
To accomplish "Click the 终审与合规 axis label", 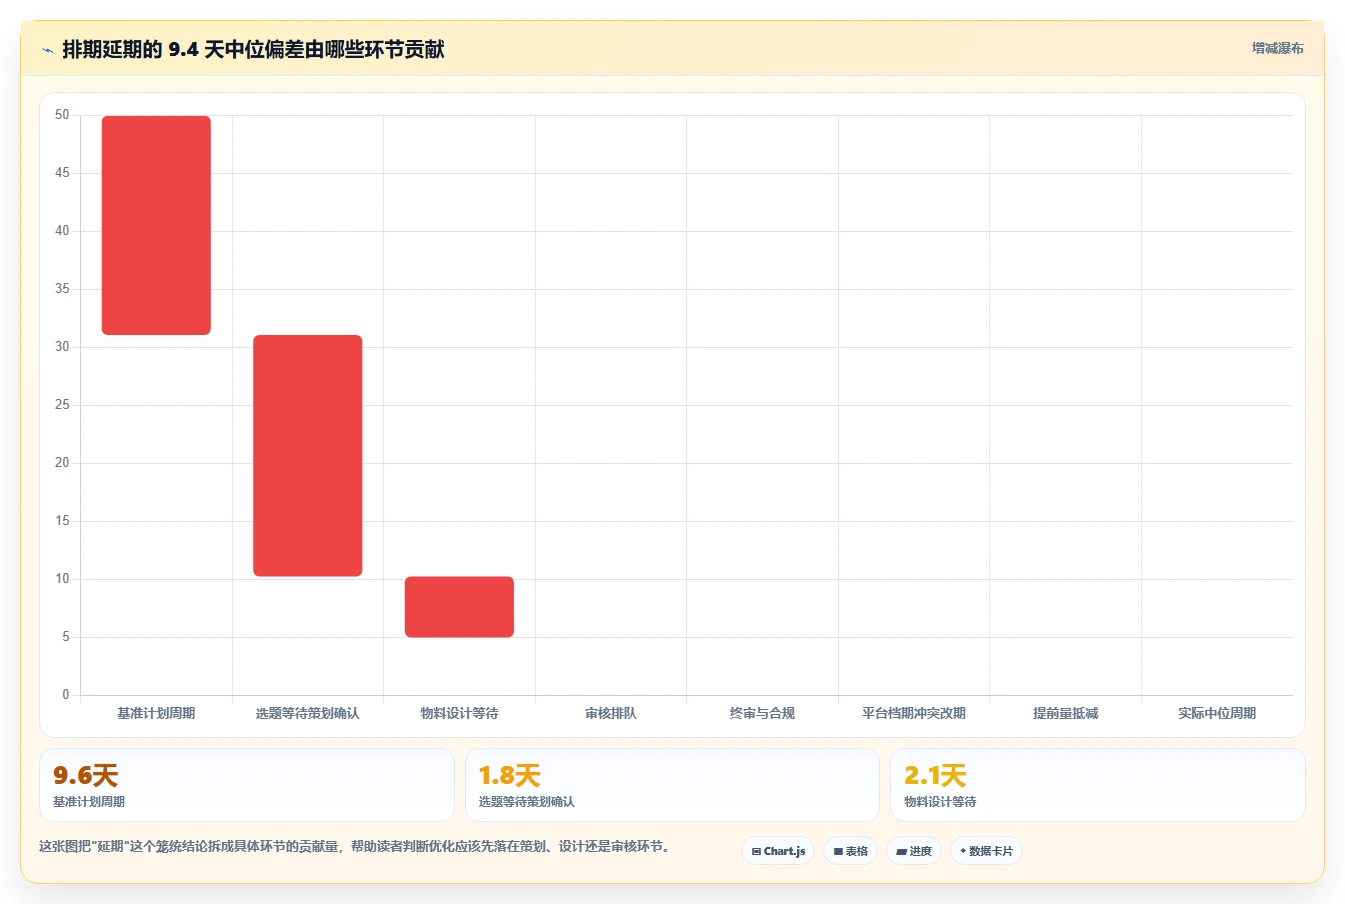I will 762,713.
